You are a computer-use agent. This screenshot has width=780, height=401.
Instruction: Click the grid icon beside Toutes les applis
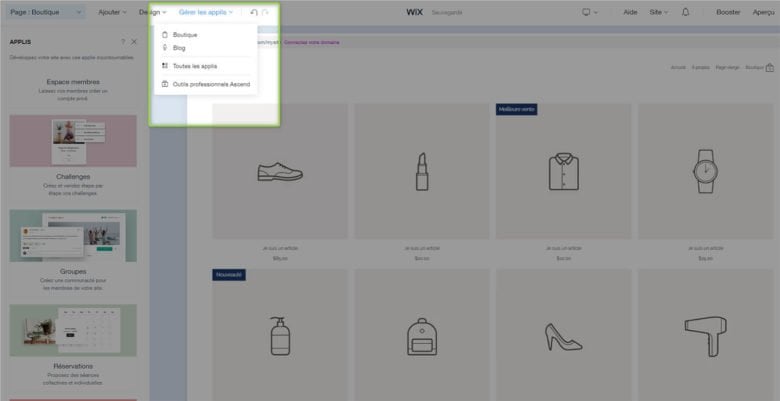click(165, 66)
